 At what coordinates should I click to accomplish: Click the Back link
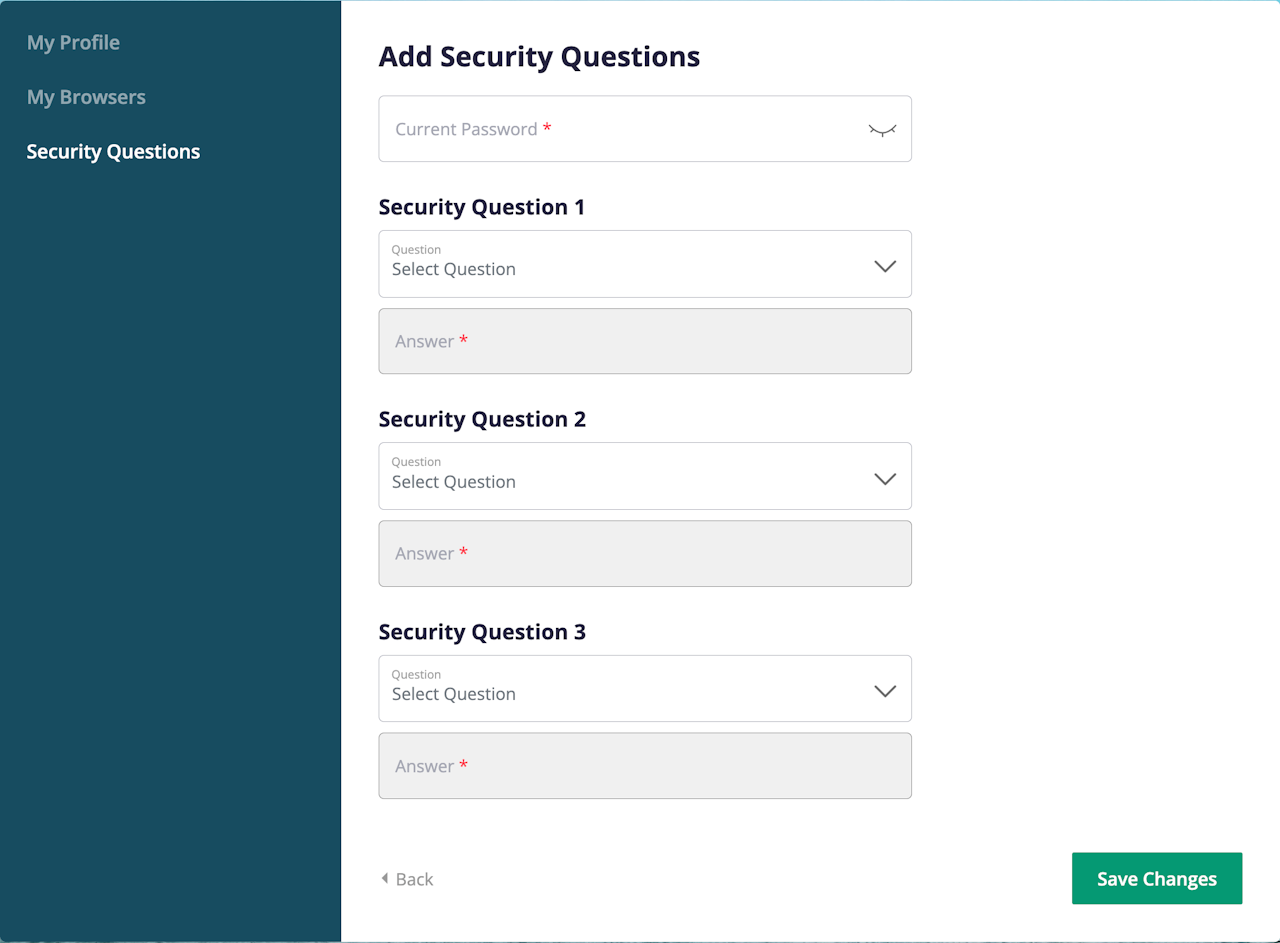click(x=414, y=880)
